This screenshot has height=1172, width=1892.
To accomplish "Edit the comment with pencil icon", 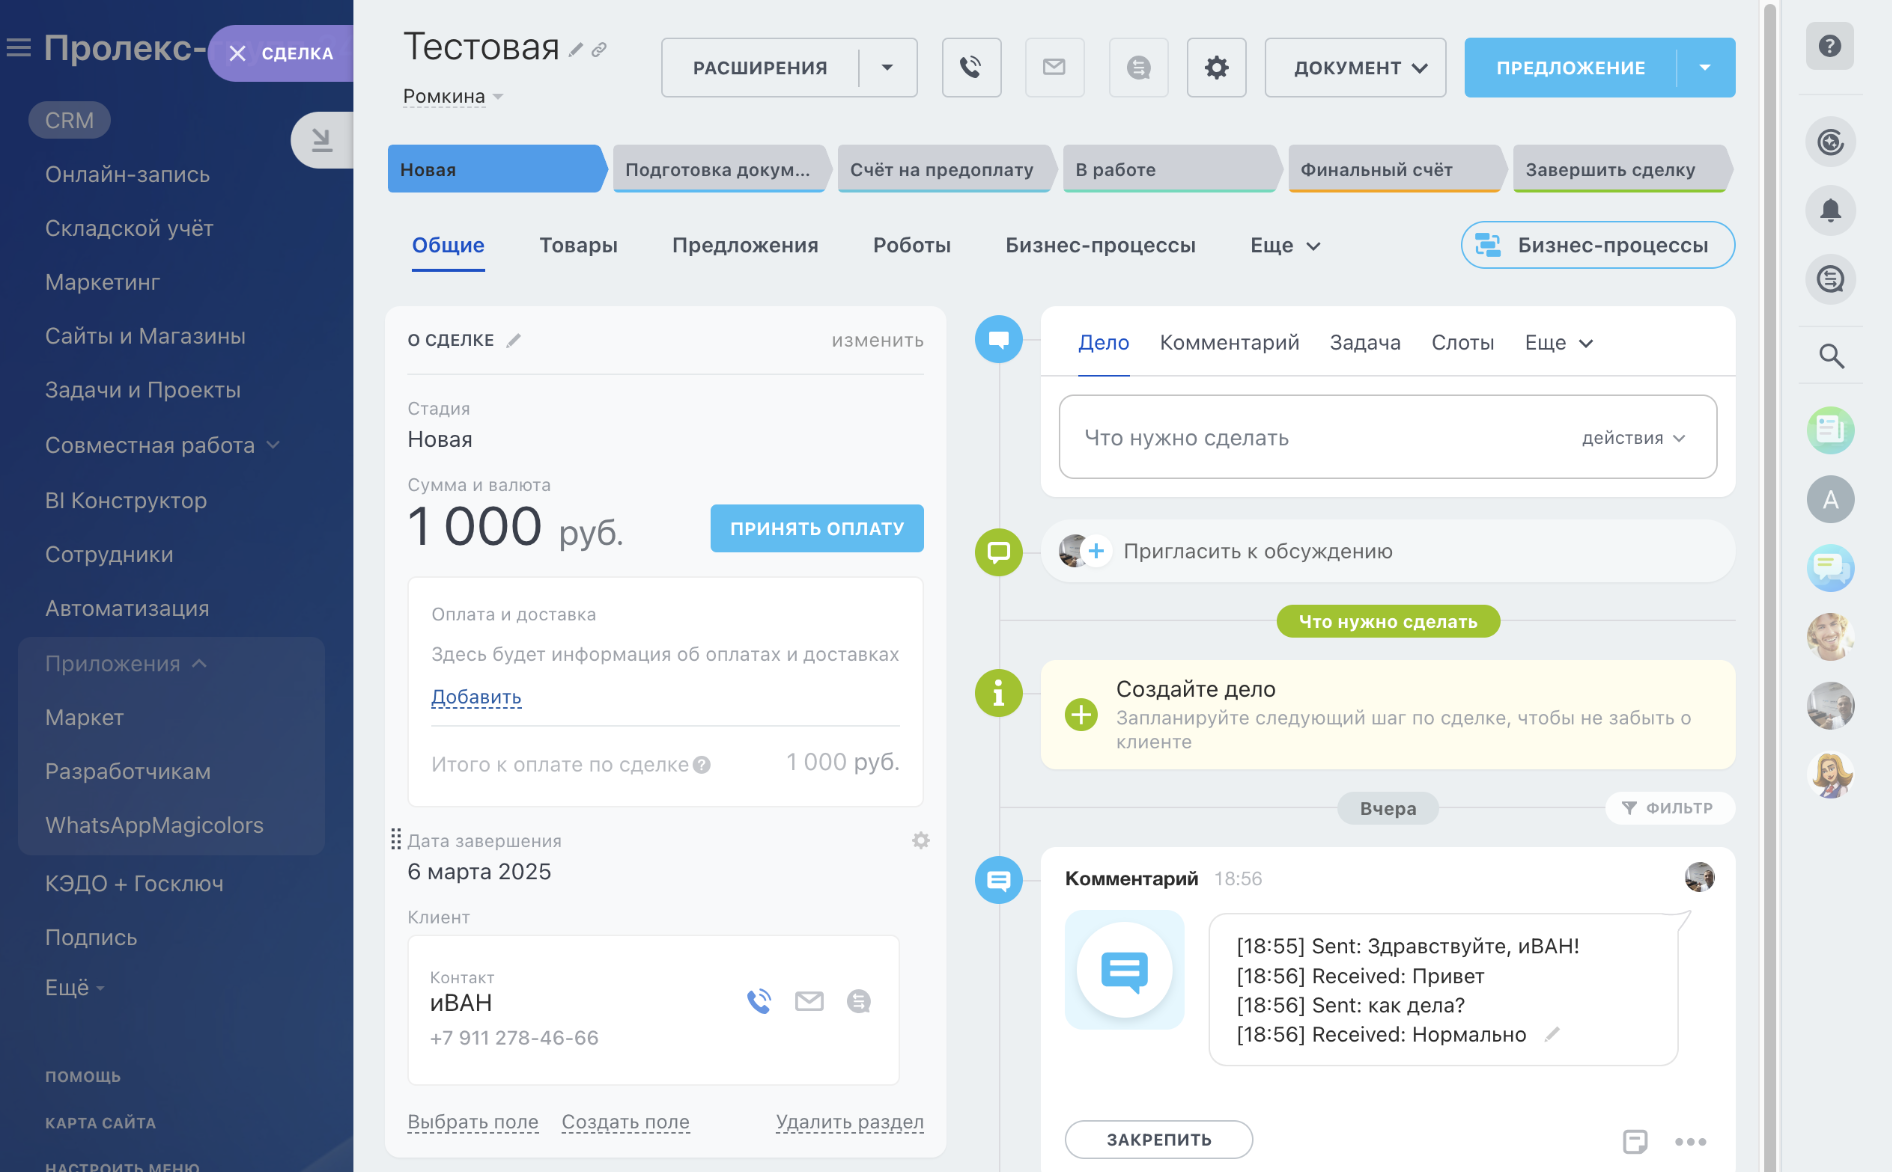I will click(x=1552, y=1034).
